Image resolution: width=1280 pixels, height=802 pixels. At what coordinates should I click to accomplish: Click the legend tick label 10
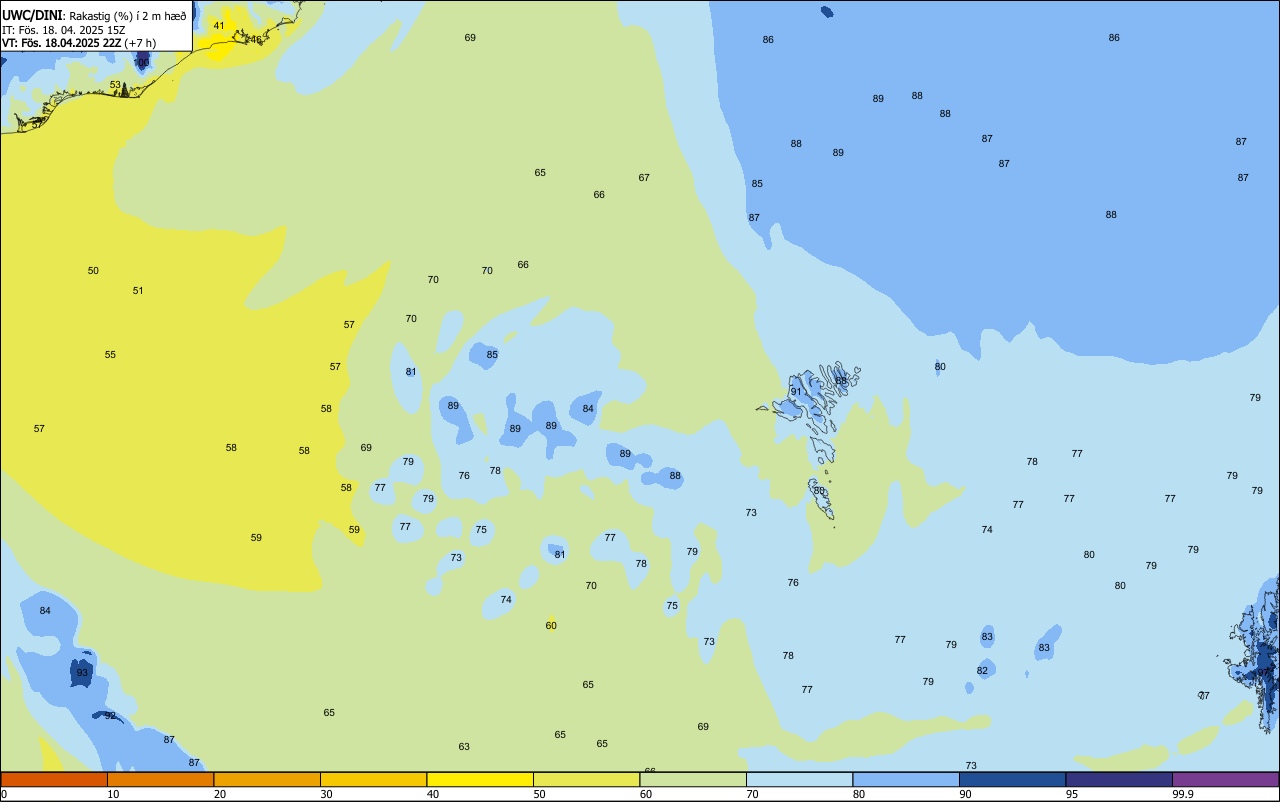coord(114,794)
